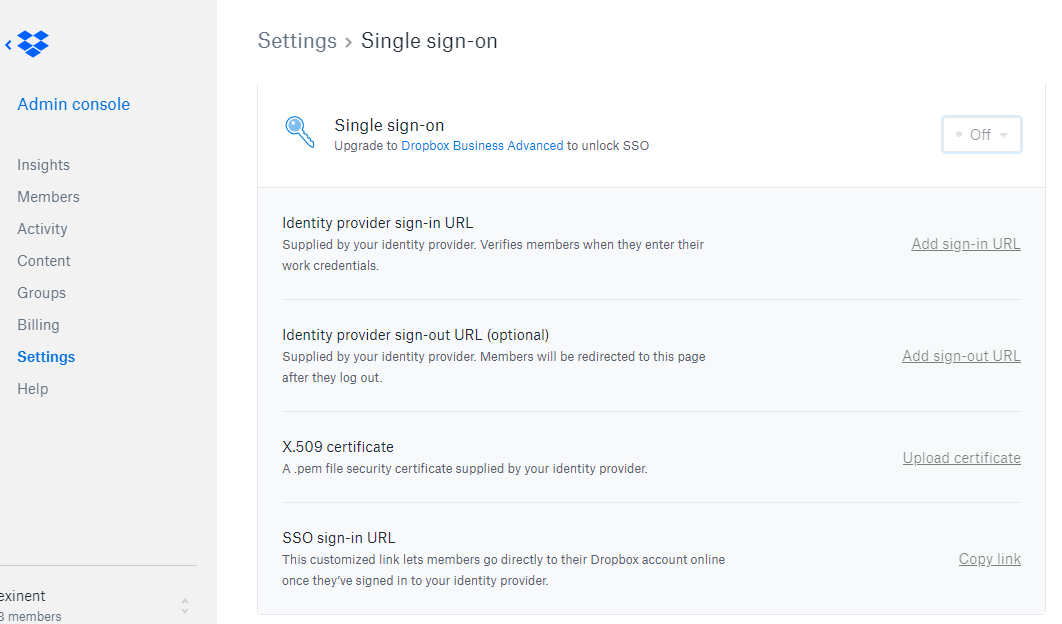This screenshot has width=1062, height=624.
Task: Select Activity in the sidebar
Action: click(42, 229)
